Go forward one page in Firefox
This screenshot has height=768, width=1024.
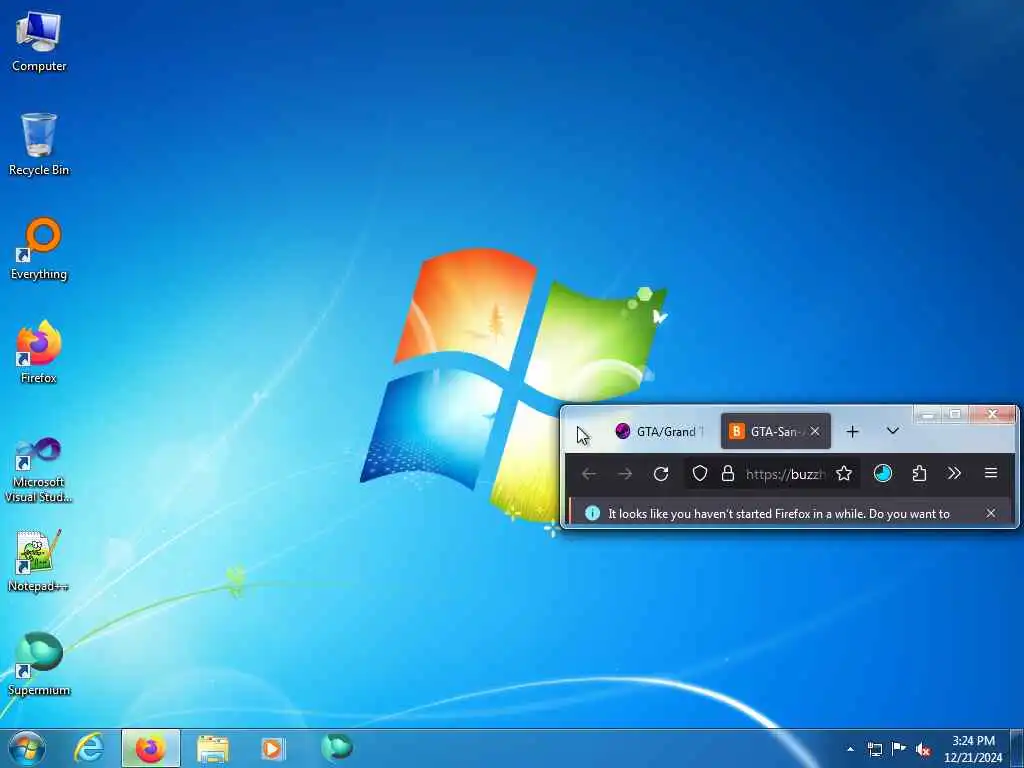[625, 473]
